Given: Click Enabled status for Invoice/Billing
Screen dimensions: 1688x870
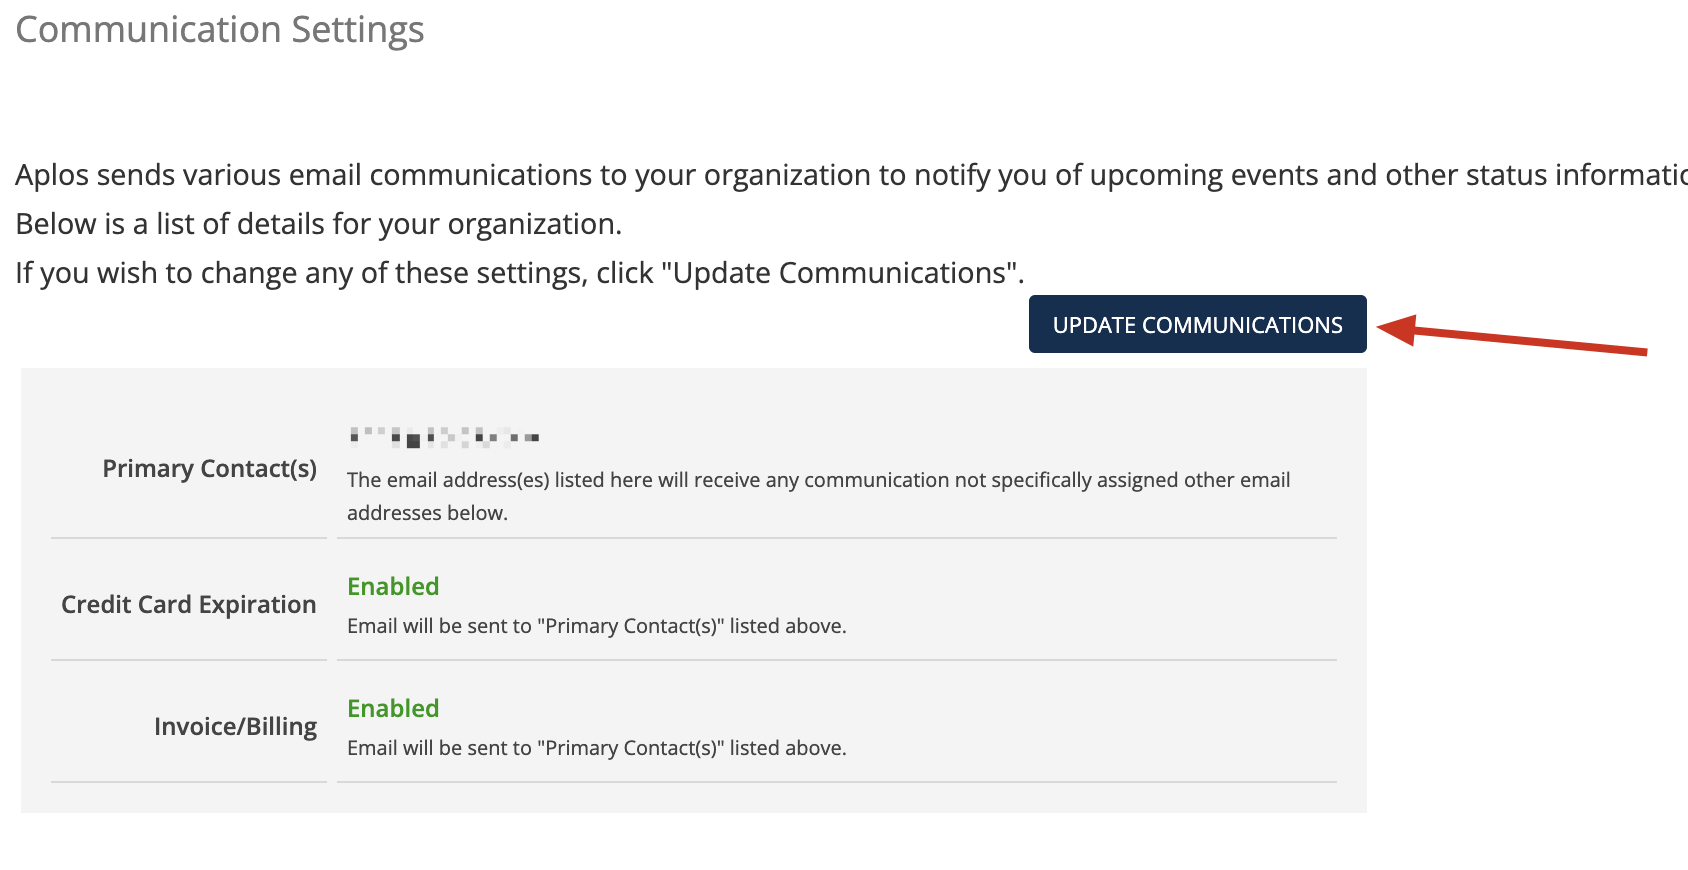Looking at the screenshot, I should (x=393, y=708).
